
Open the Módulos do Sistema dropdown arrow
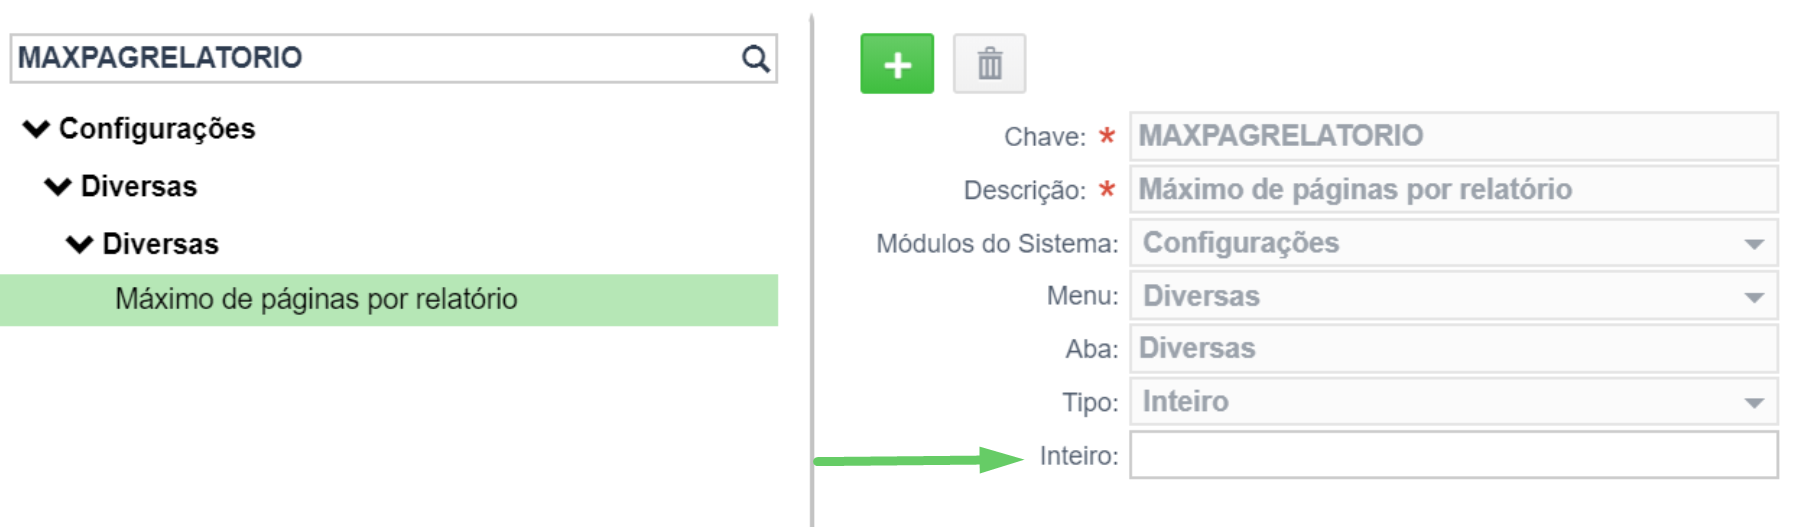coord(1754,244)
